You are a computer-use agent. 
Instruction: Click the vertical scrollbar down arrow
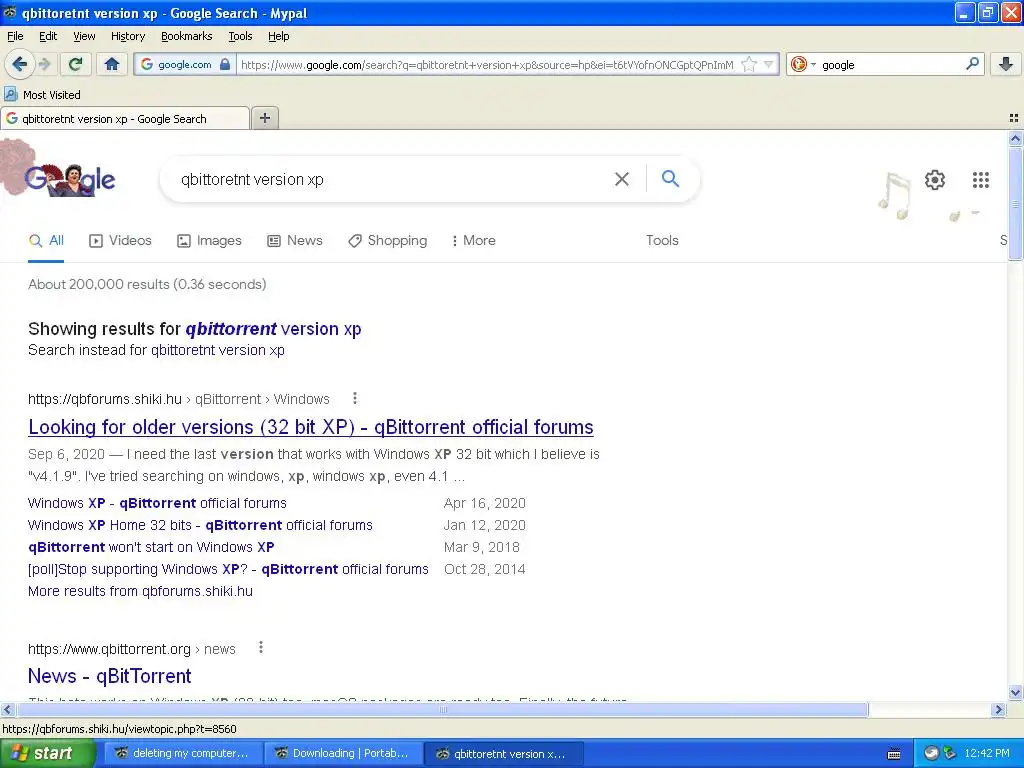pos(1015,692)
